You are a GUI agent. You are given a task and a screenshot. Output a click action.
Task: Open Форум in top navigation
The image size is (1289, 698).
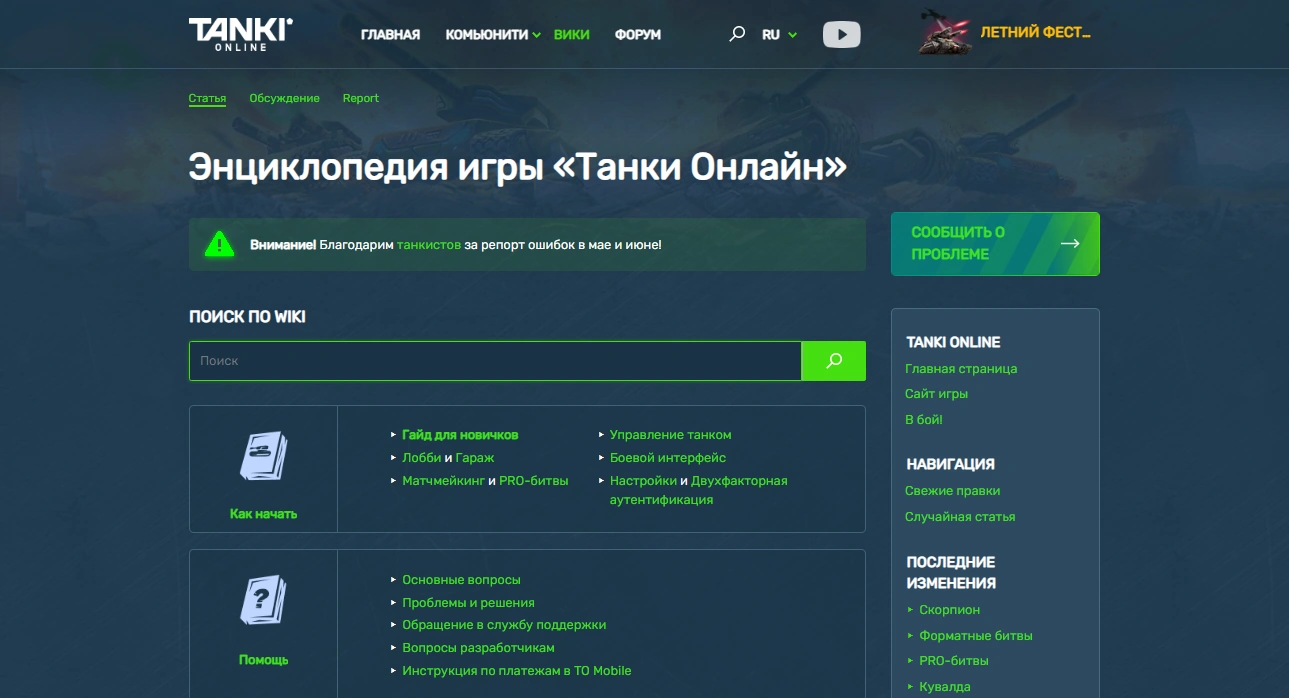638,34
